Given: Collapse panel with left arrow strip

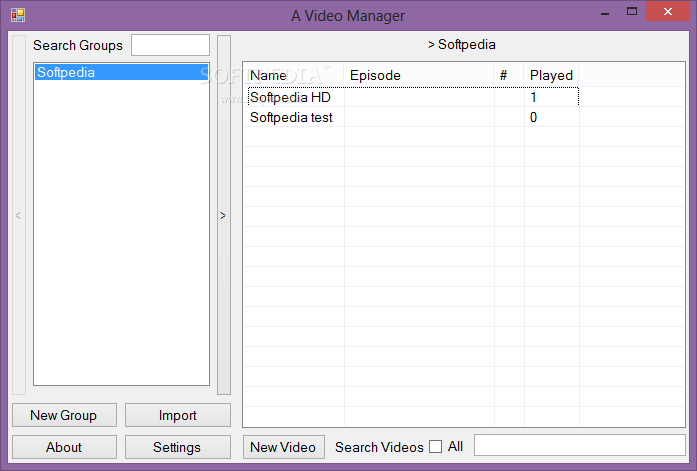Looking at the screenshot, I should [19, 216].
